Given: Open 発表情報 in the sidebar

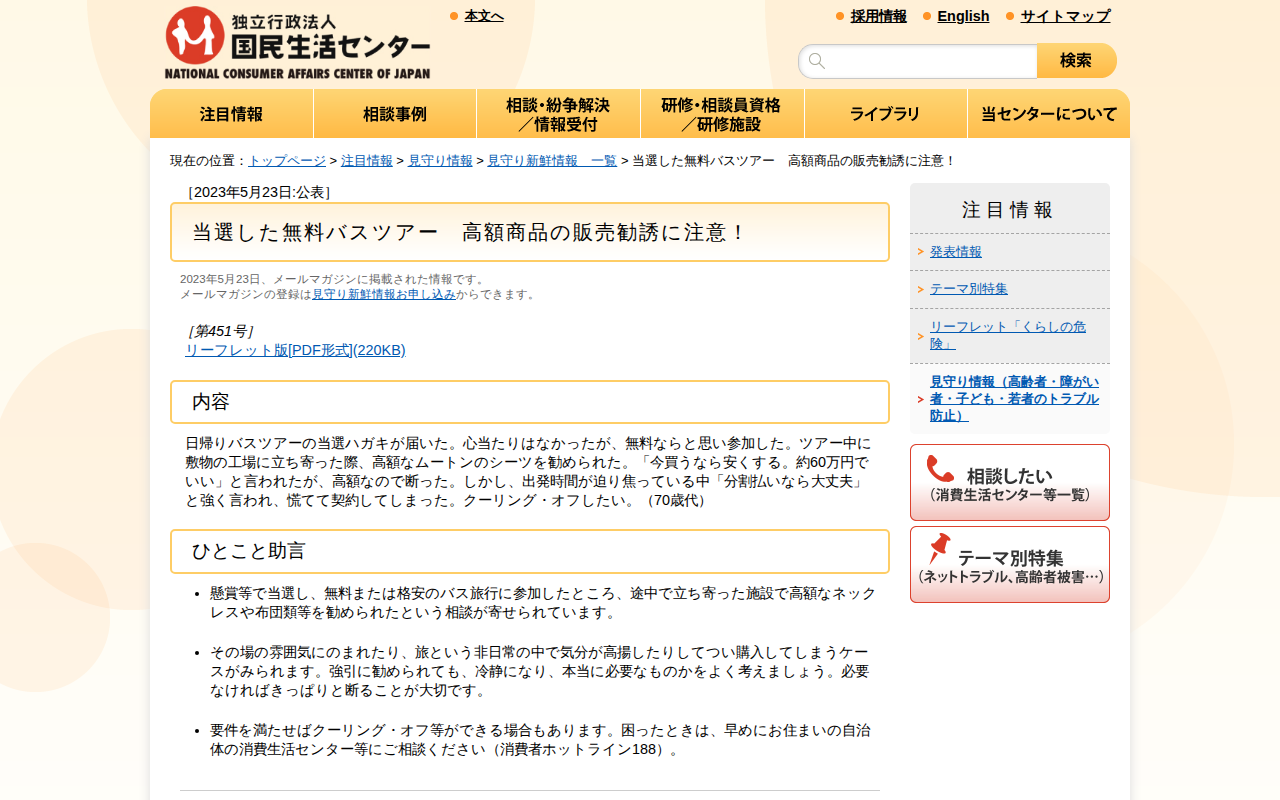Looking at the screenshot, I should [x=956, y=252].
